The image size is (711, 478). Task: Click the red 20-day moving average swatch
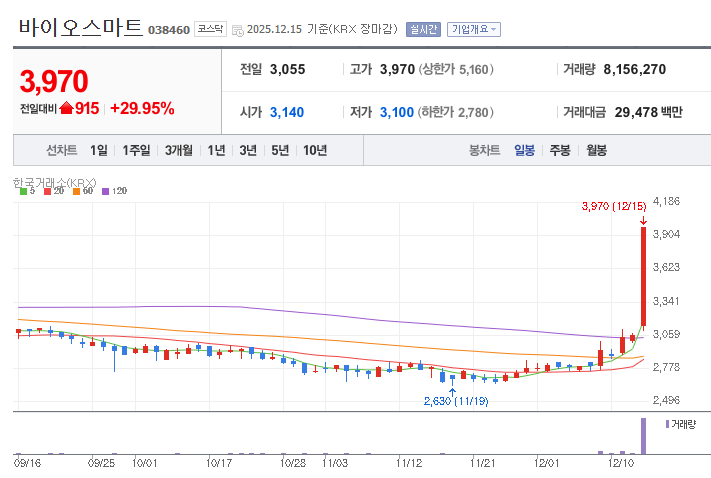[x=48, y=191]
